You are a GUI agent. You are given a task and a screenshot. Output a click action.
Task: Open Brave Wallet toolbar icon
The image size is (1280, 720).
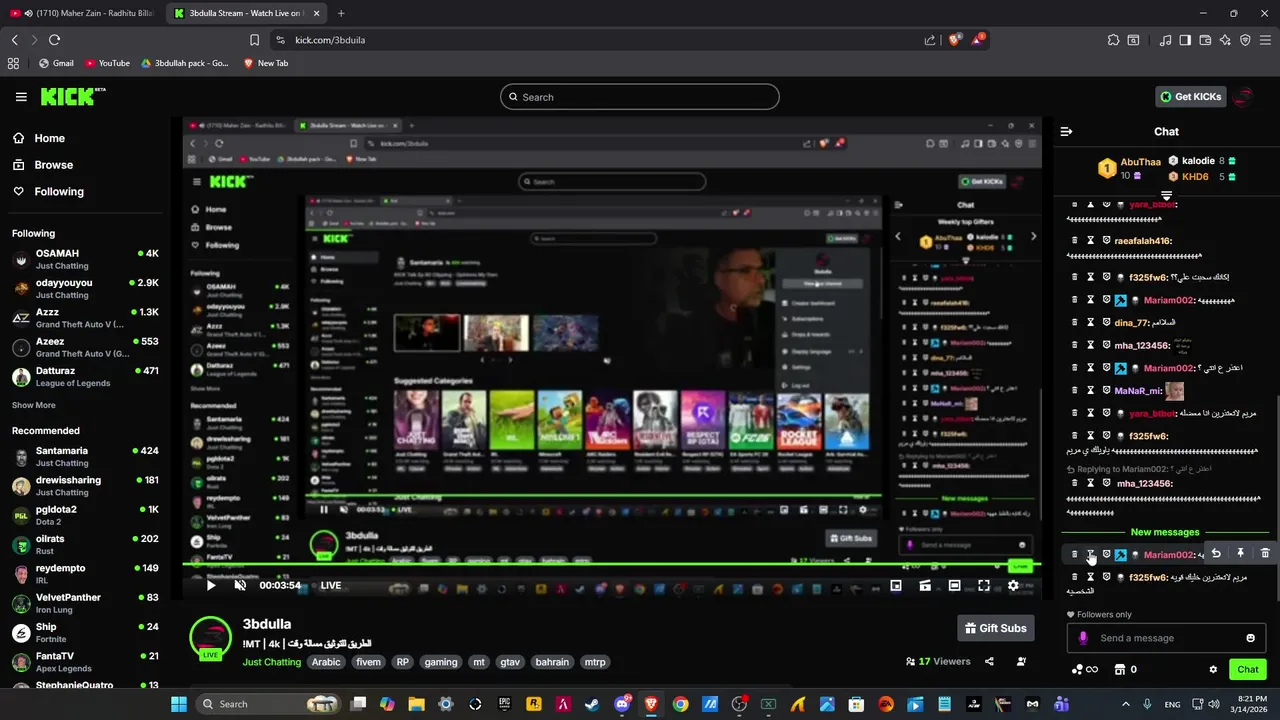1206,40
